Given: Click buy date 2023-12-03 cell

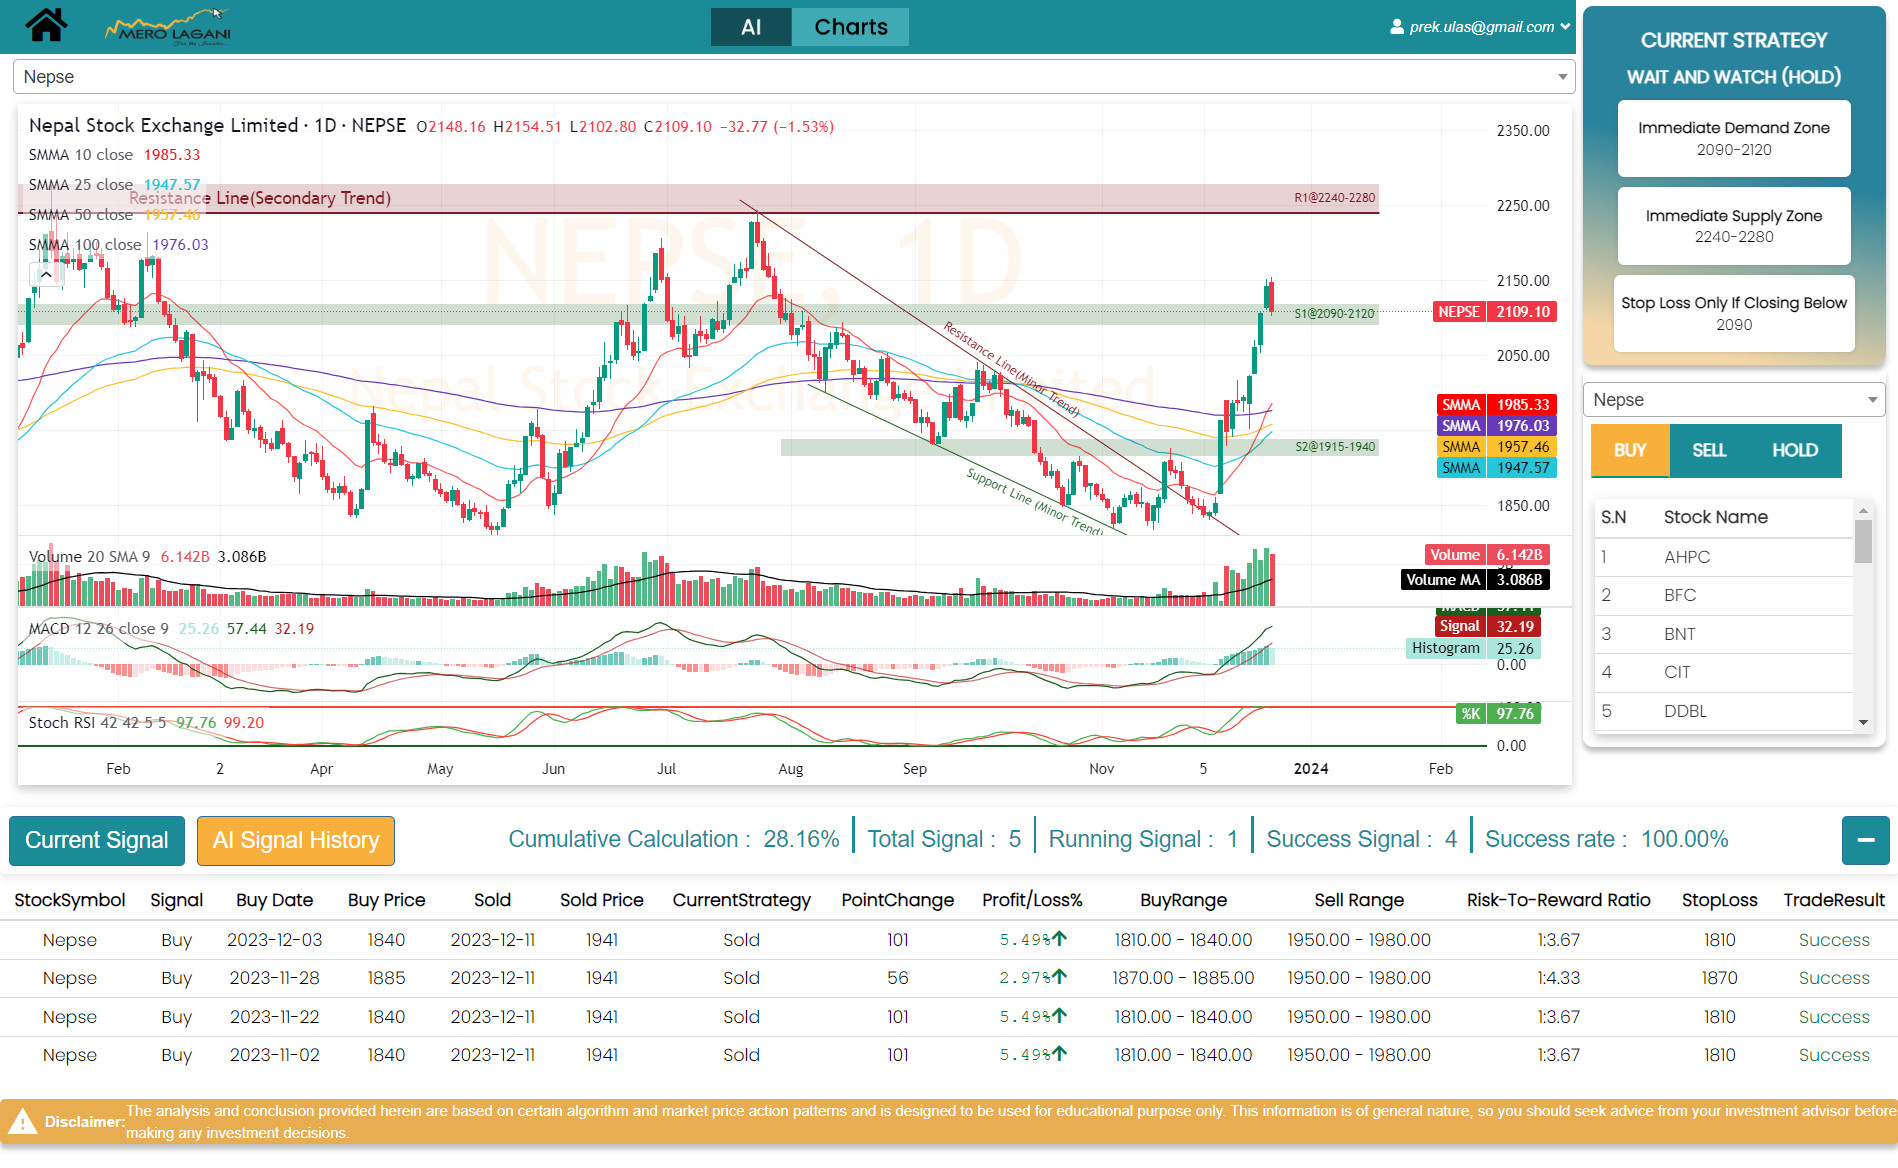Looking at the screenshot, I should (x=274, y=940).
